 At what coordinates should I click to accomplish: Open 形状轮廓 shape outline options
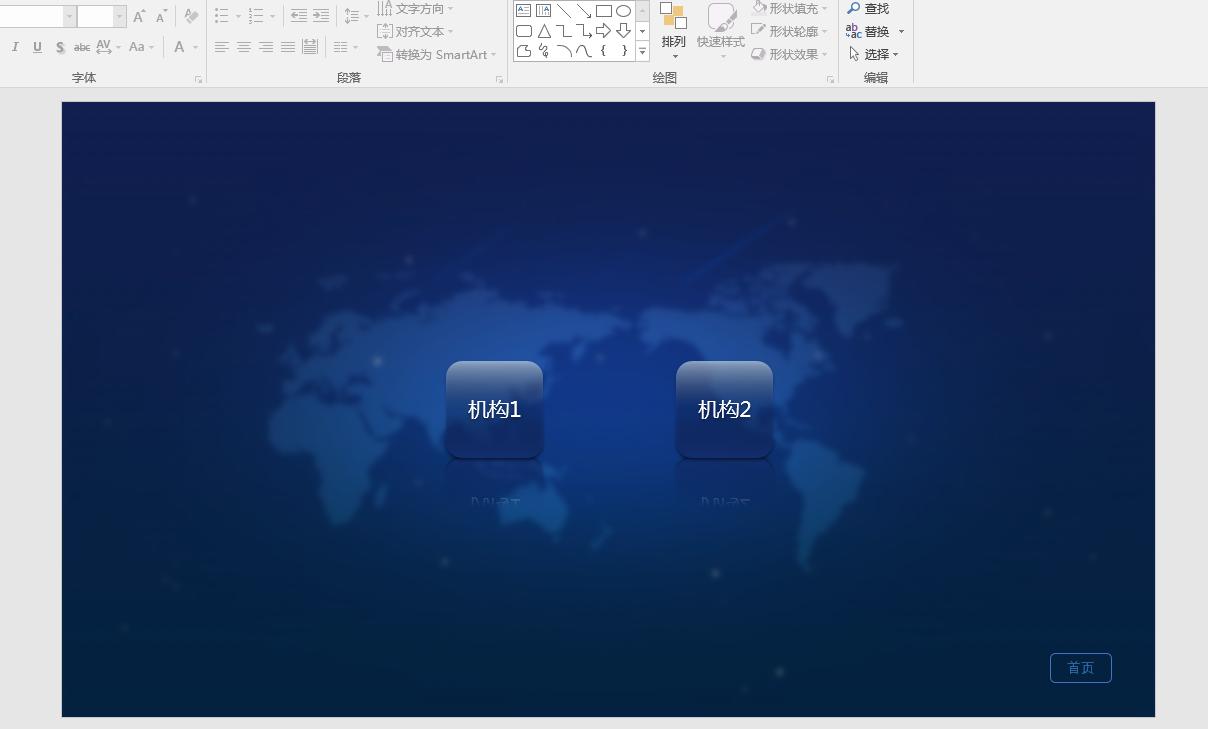pos(790,31)
